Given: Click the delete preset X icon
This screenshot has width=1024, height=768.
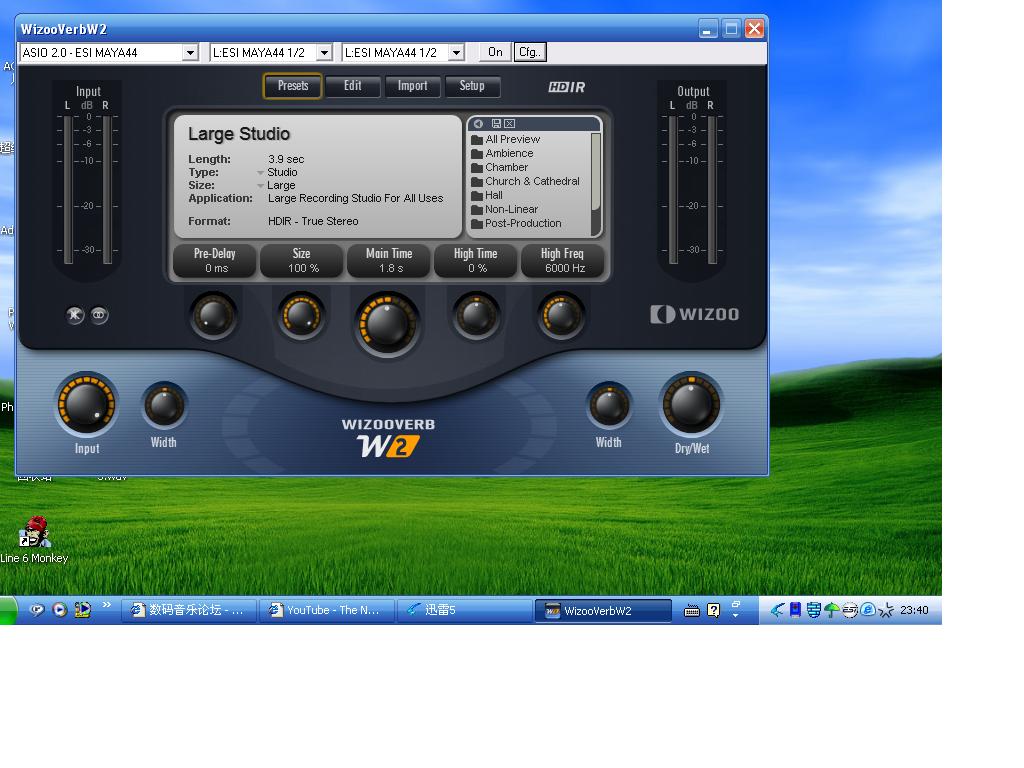Looking at the screenshot, I should 510,123.
